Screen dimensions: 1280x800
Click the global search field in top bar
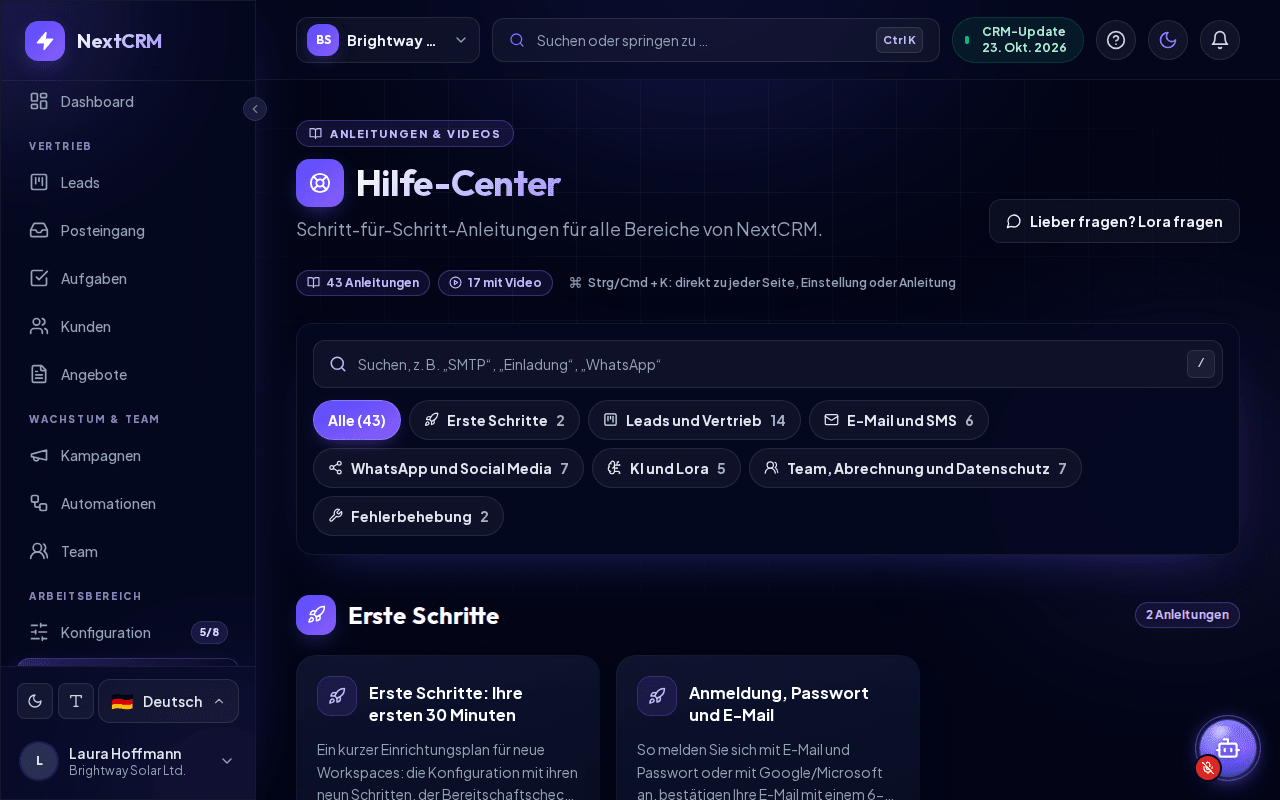tap(716, 40)
